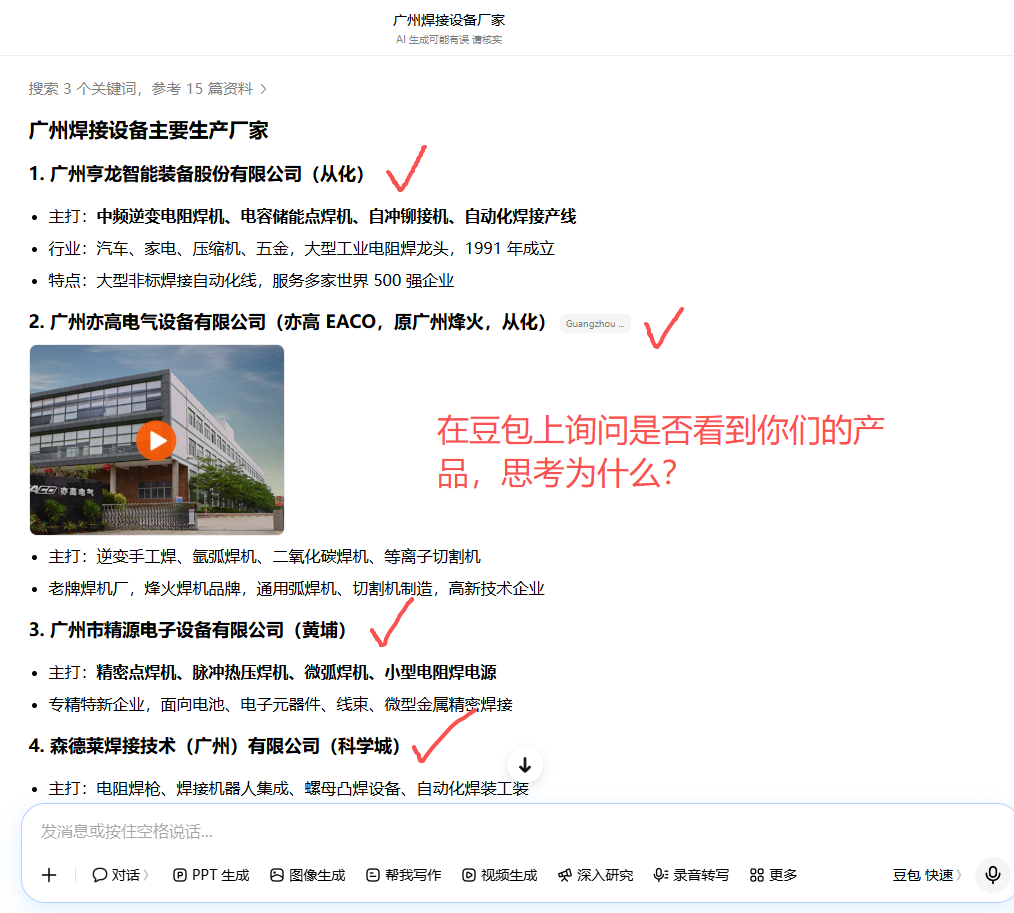Screen dimensions: 1014x913
Task: Play the EACO factory video
Action: pyautogui.click(x=156, y=440)
